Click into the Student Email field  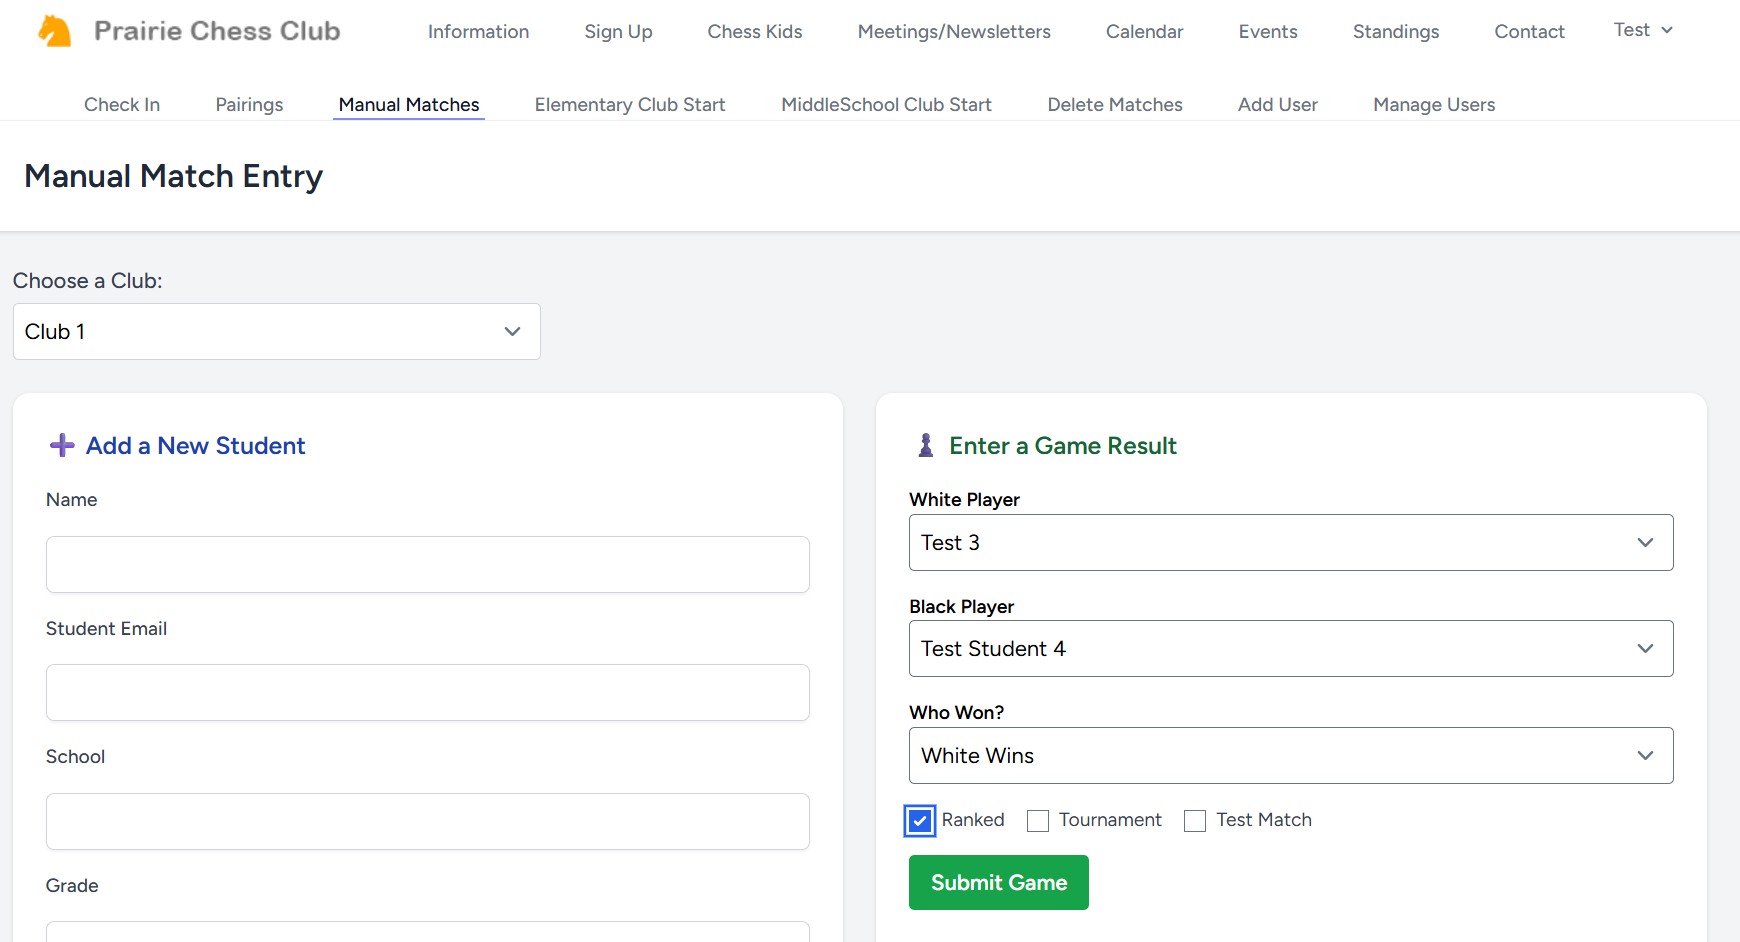[x=427, y=693]
